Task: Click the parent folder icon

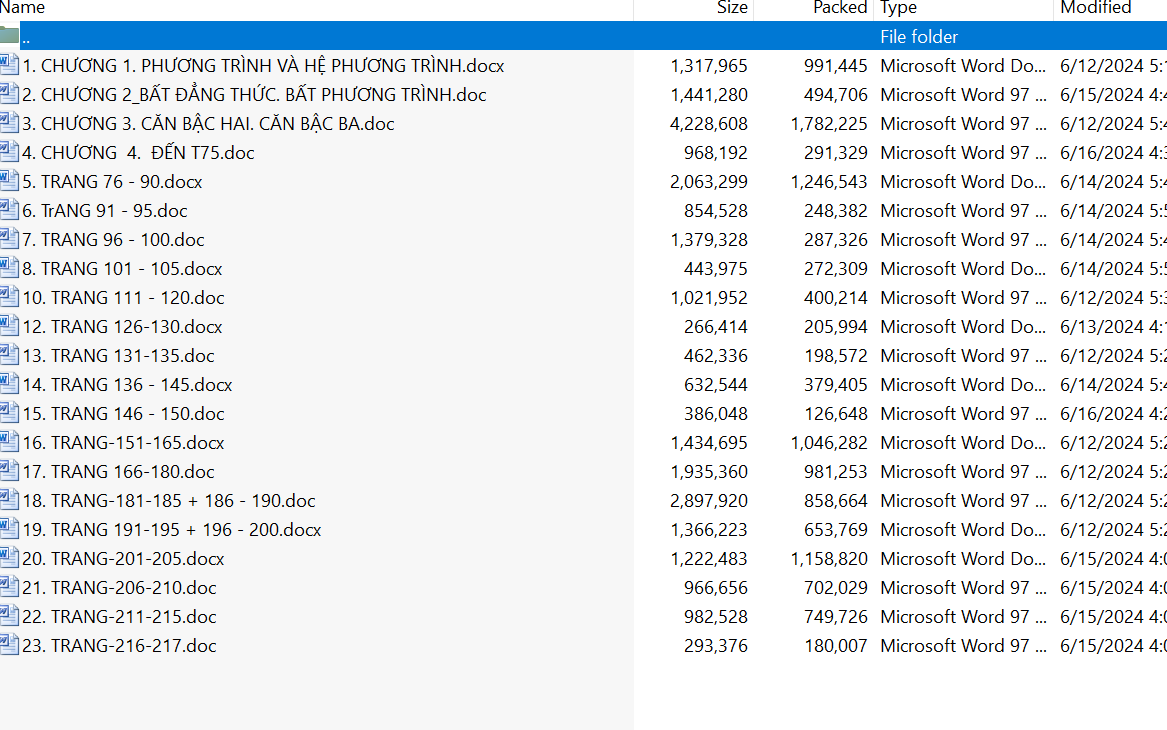Action: click(x=9, y=37)
